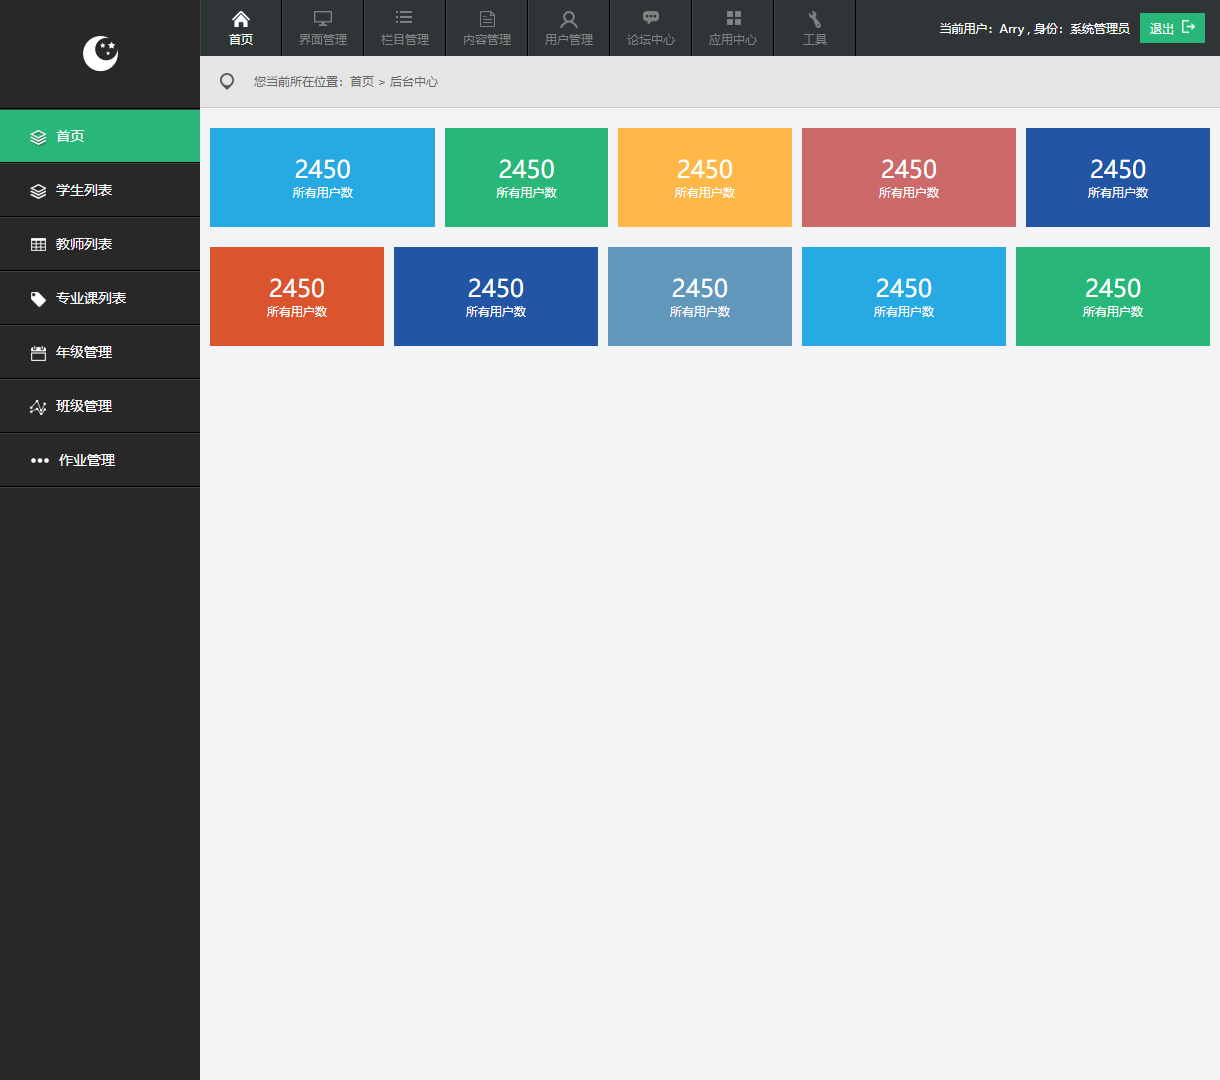Click the orange-yellow 2450 statistics tile
The image size is (1220, 1080).
705,177
